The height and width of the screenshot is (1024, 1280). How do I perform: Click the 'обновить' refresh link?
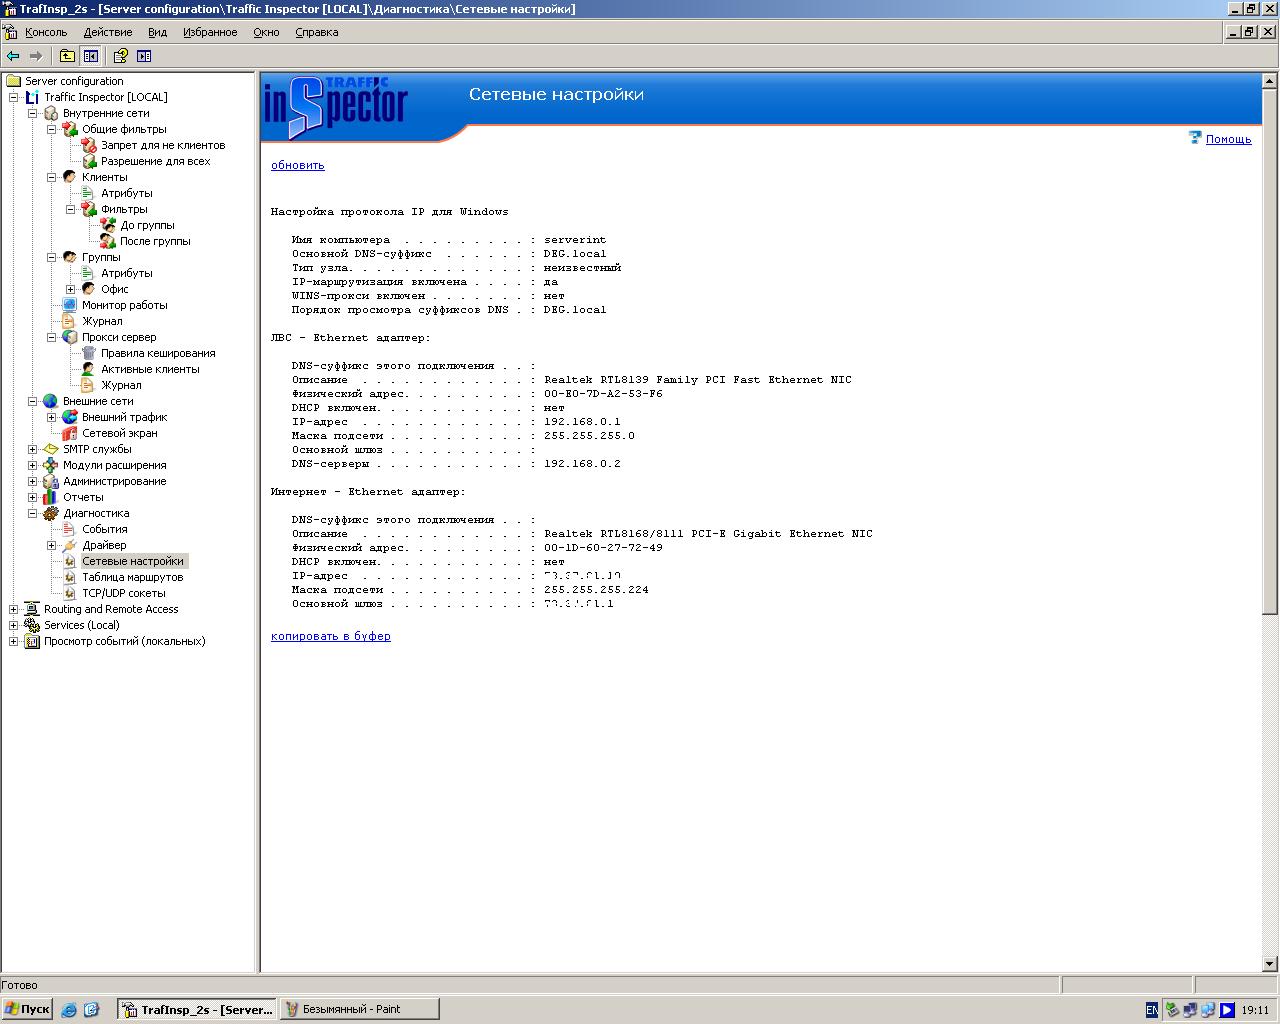tap(298, 165)
